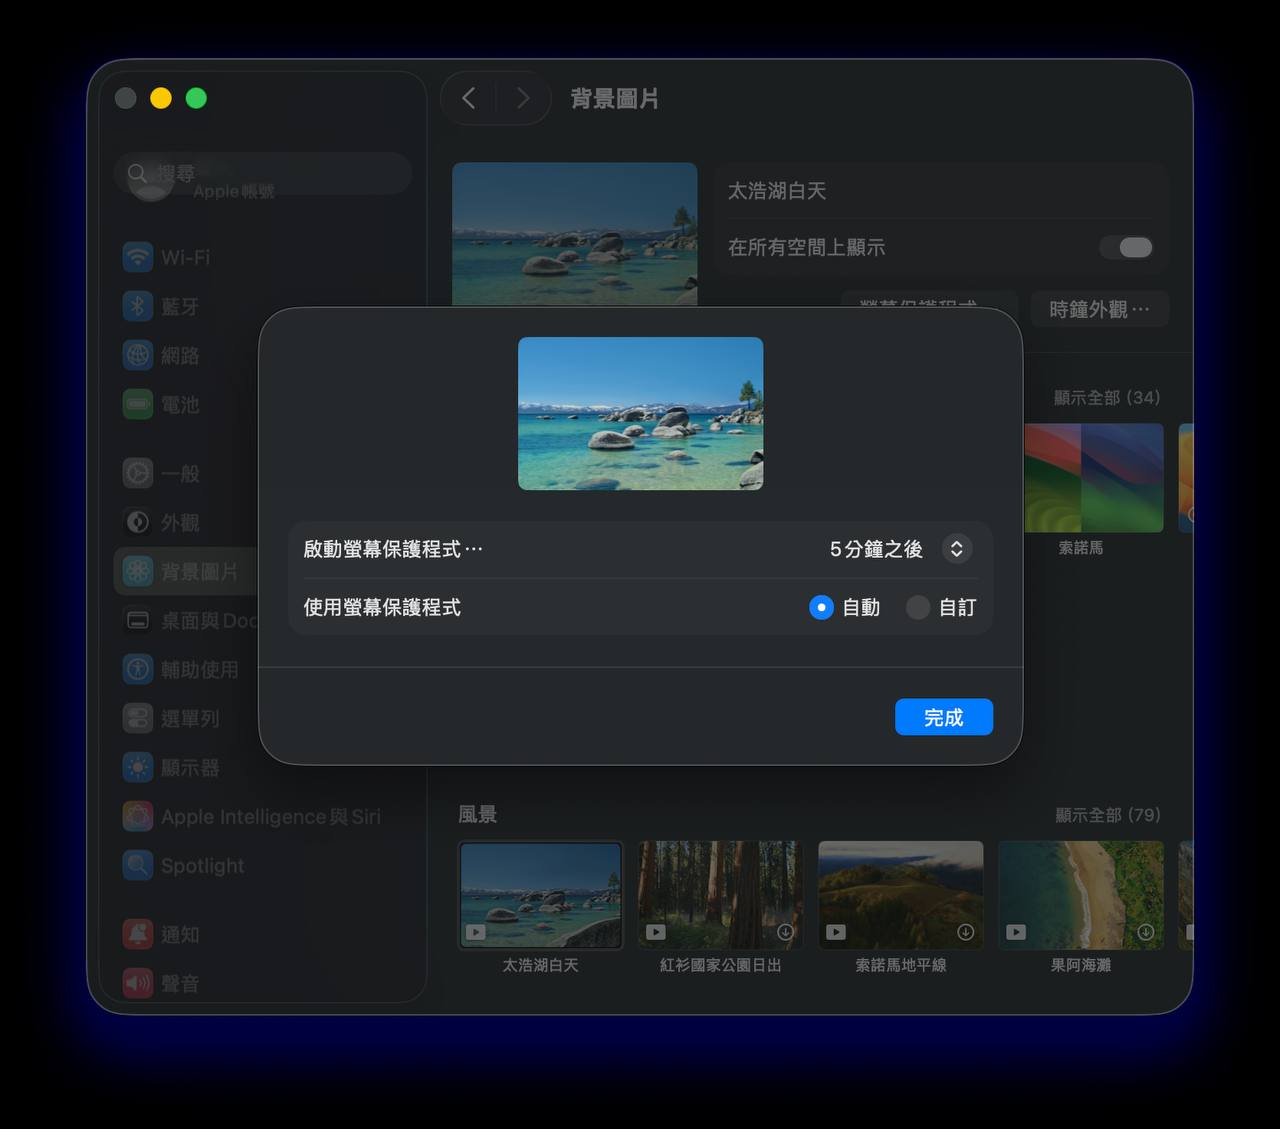
Task: Choose the 紅杉國家公園日出 wallpaper thumbnail
Action: click(720, 895)
